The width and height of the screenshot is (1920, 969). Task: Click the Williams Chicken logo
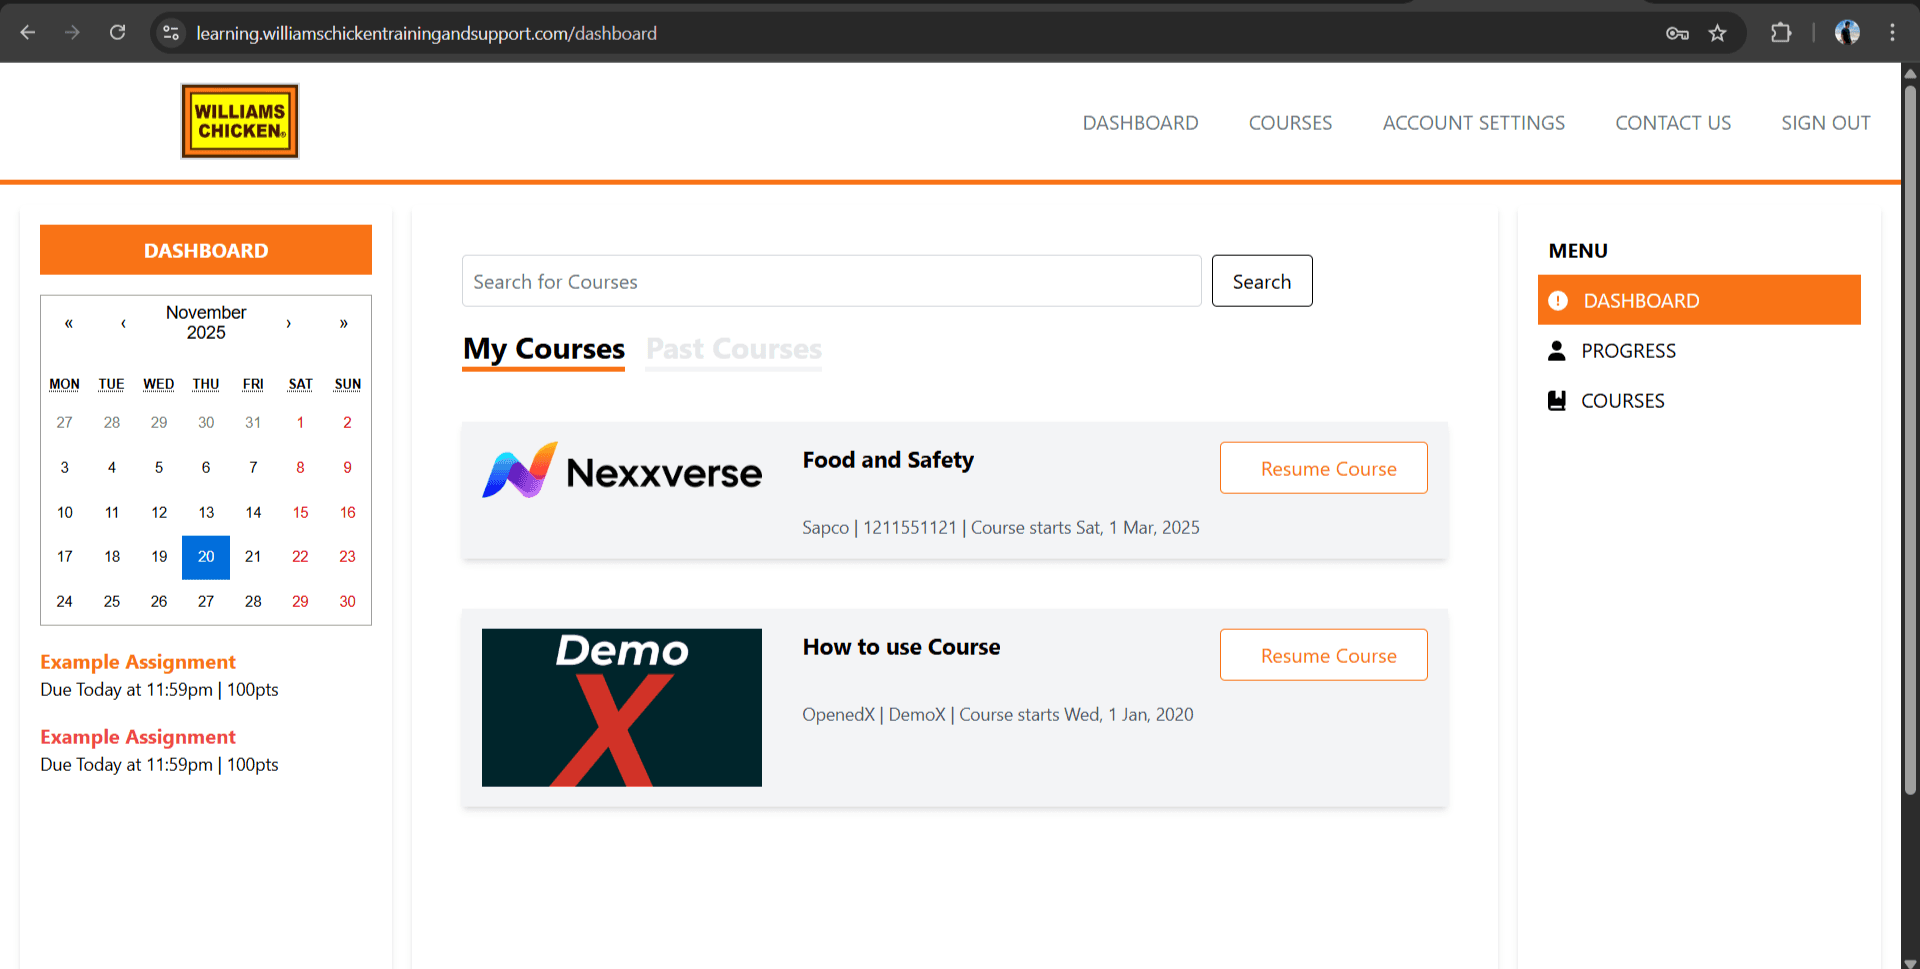[240, 121]
